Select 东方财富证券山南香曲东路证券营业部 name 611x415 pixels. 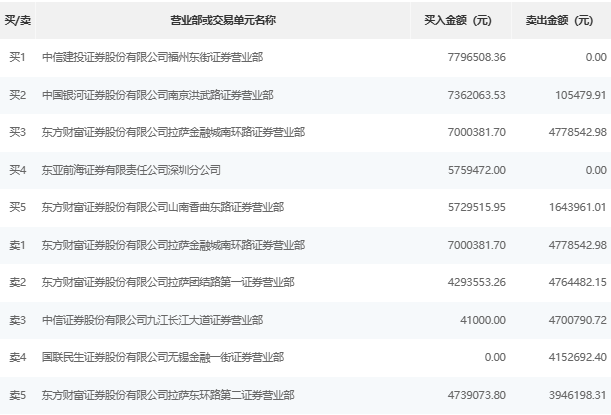163,207
